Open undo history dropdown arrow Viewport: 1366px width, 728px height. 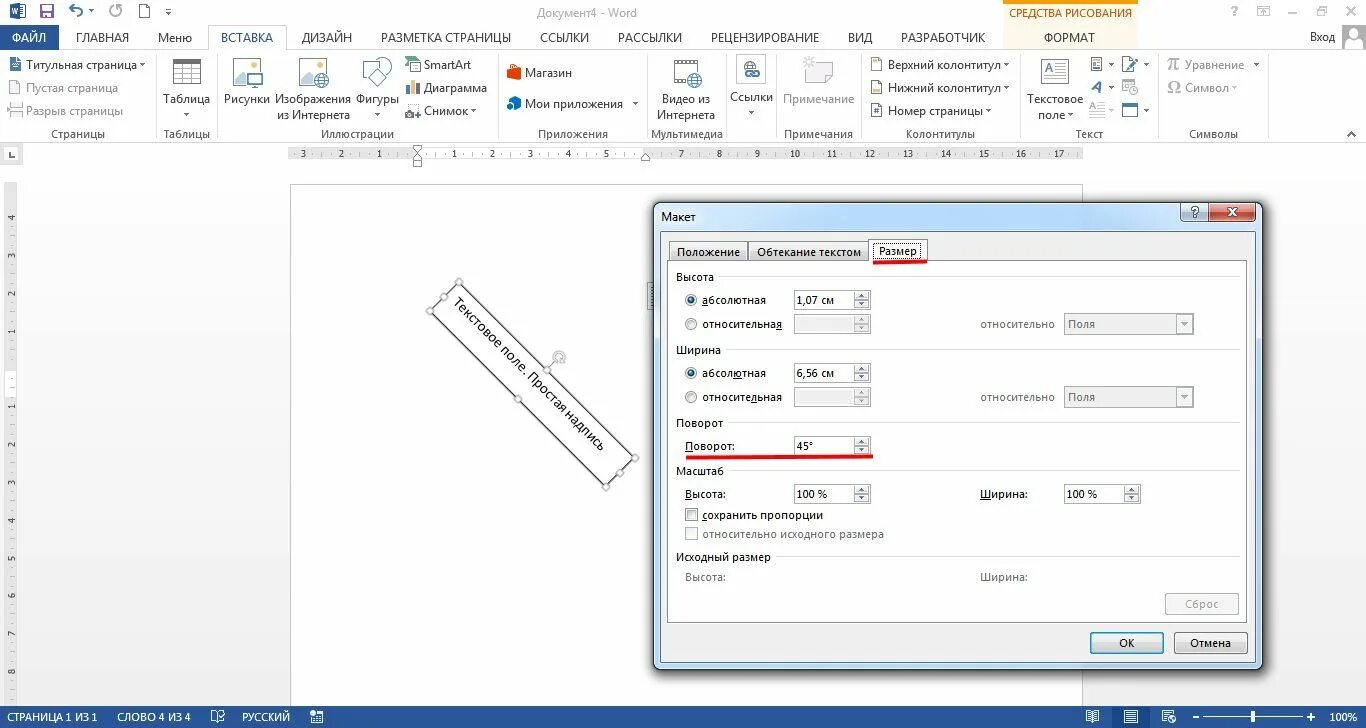pyautogui.click(x=92, y=12)
